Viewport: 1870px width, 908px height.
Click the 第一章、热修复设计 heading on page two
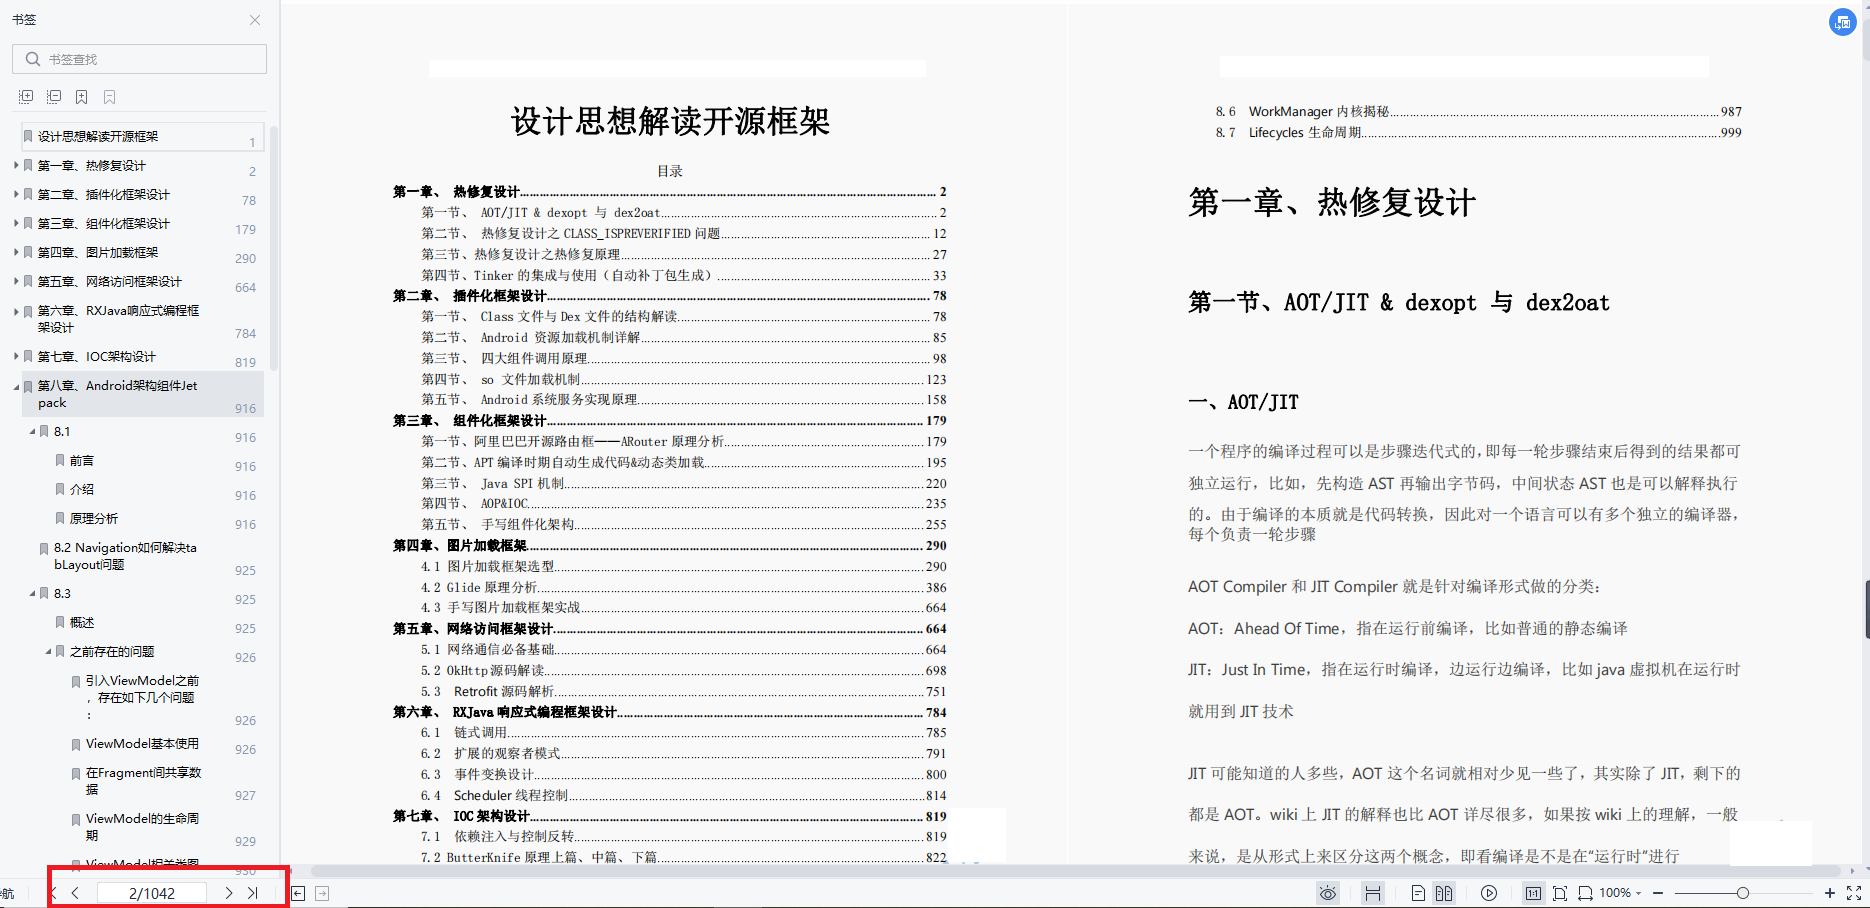pyautogui.click(x=1332, y=203)
